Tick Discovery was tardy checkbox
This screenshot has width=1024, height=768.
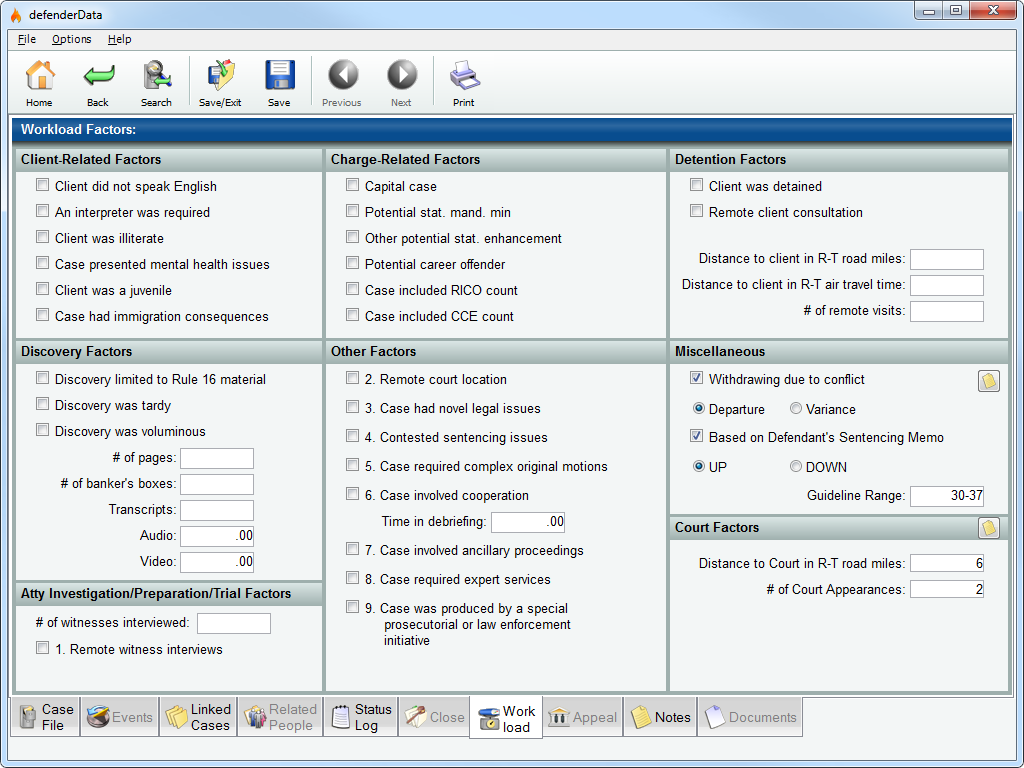(42, 404)
